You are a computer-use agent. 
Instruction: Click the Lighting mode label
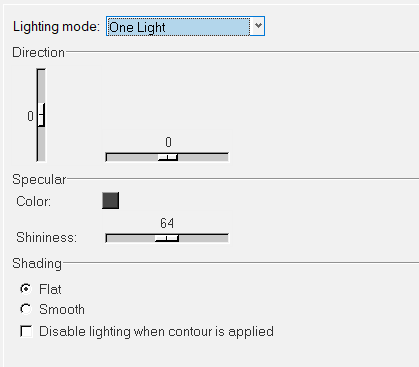click(56, 27)
